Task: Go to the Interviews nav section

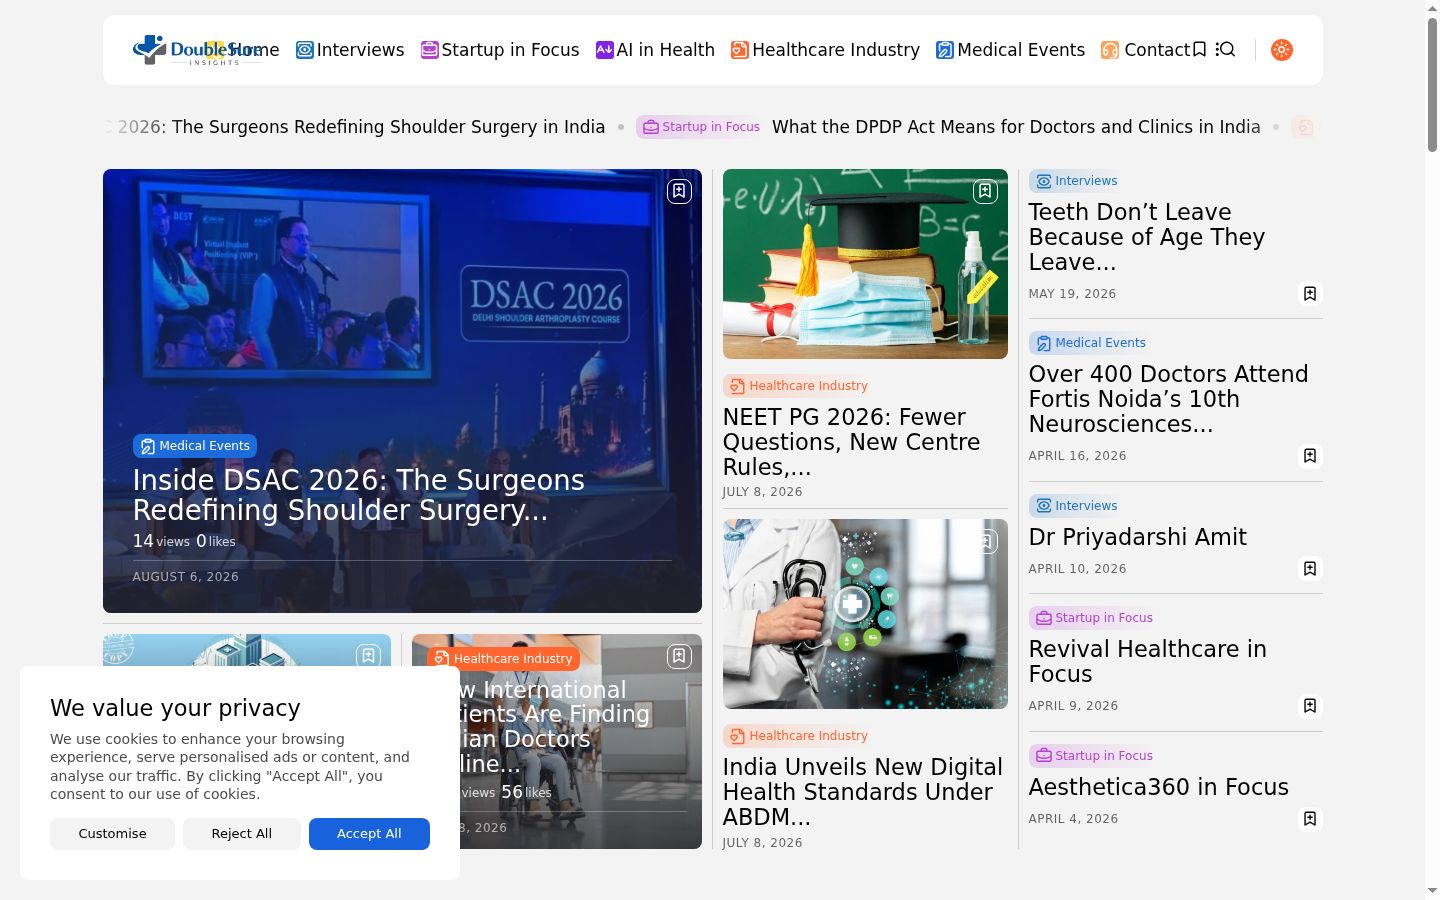Action: 350,50
